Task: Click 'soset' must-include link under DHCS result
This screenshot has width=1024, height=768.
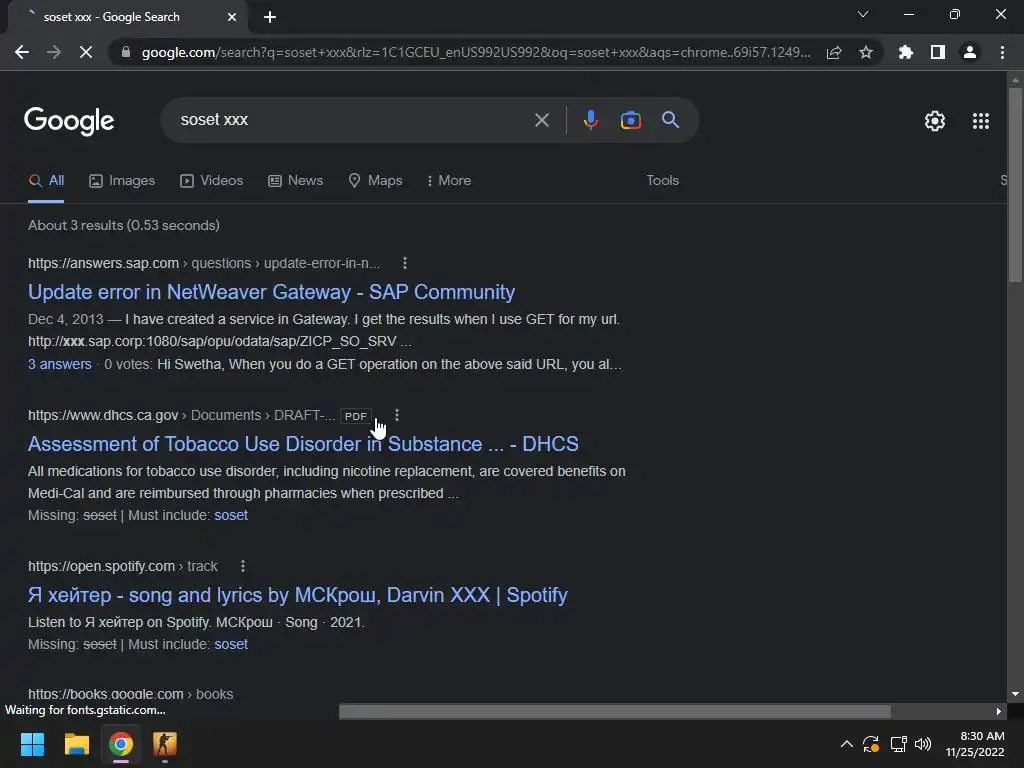Action: click(x=231, y=515)
